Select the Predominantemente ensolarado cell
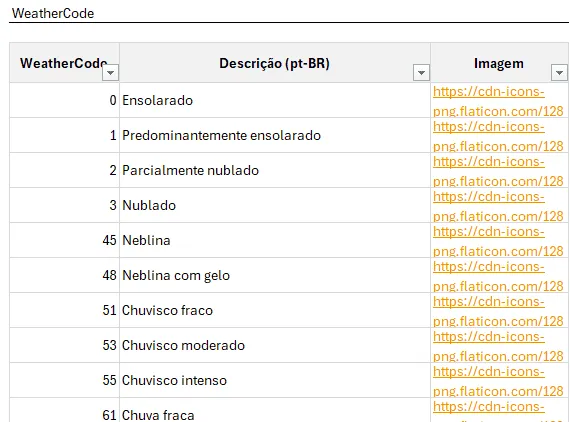Screen dimensions: 570x422 [x=275, y=135]
